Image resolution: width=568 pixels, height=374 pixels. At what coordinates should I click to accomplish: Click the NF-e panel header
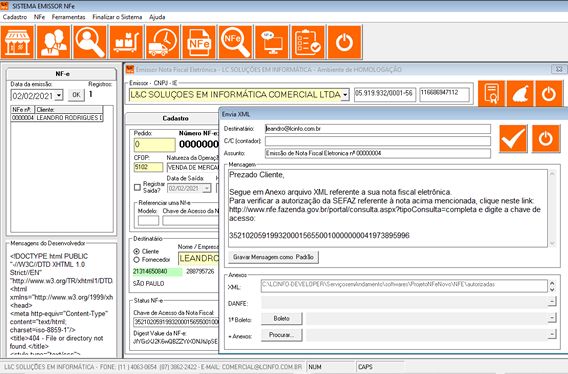(62, 74)
